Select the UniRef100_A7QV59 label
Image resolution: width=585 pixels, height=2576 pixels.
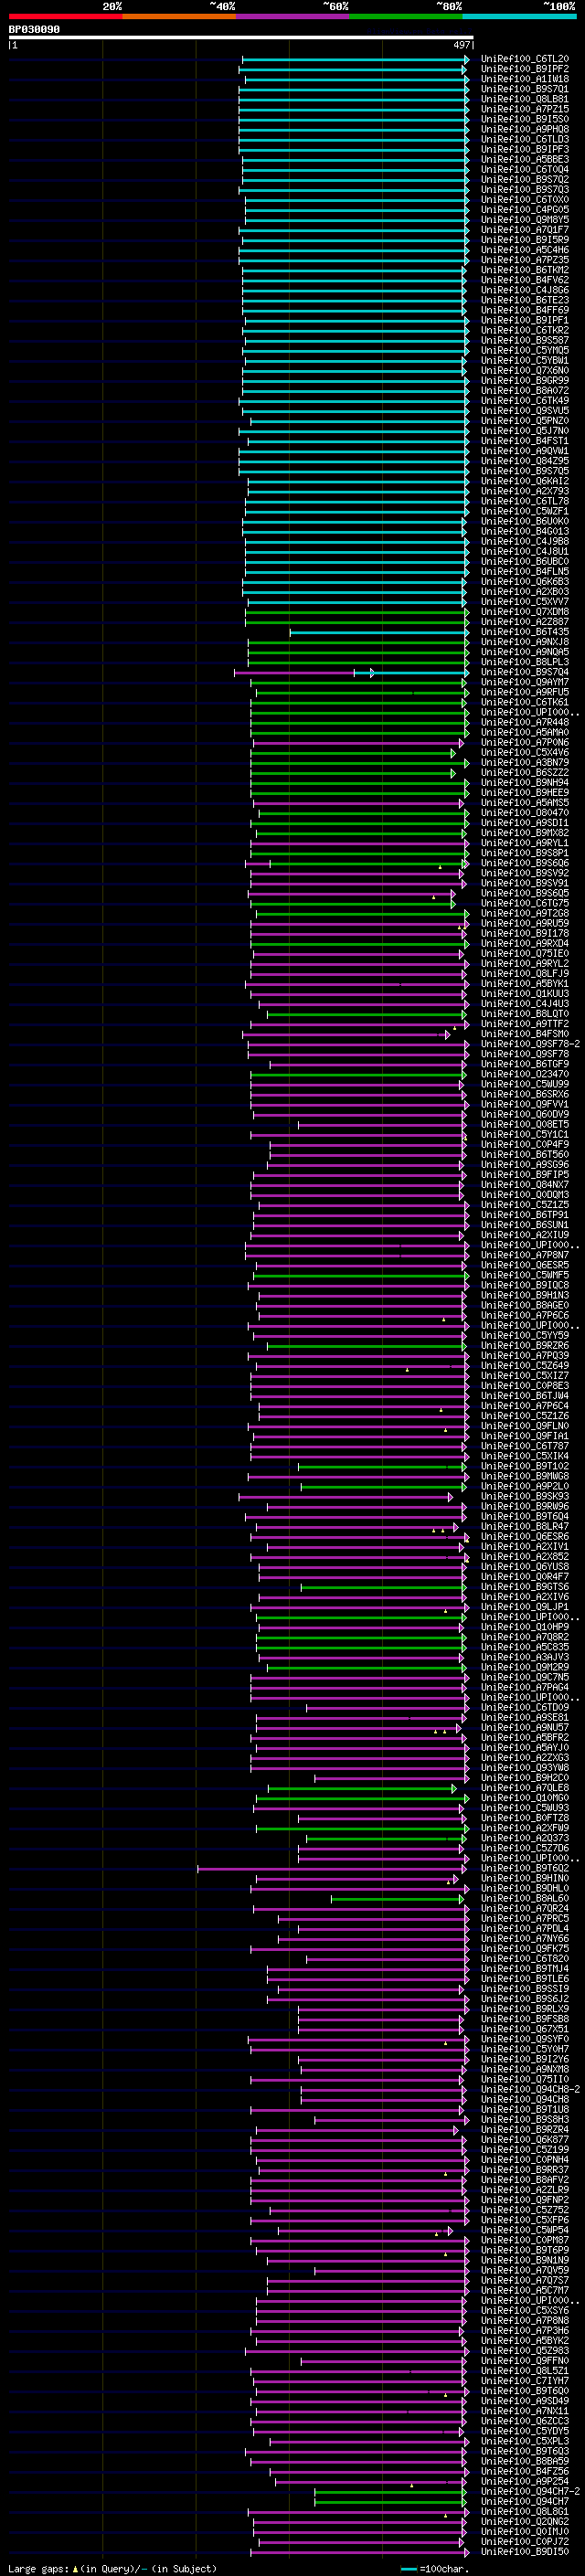[x=525, y=2270]
